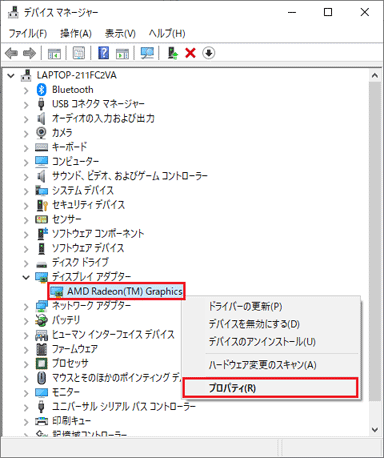384x458 pixels.
Task: Expand the モニター category
Action: [x=26, y=393]
